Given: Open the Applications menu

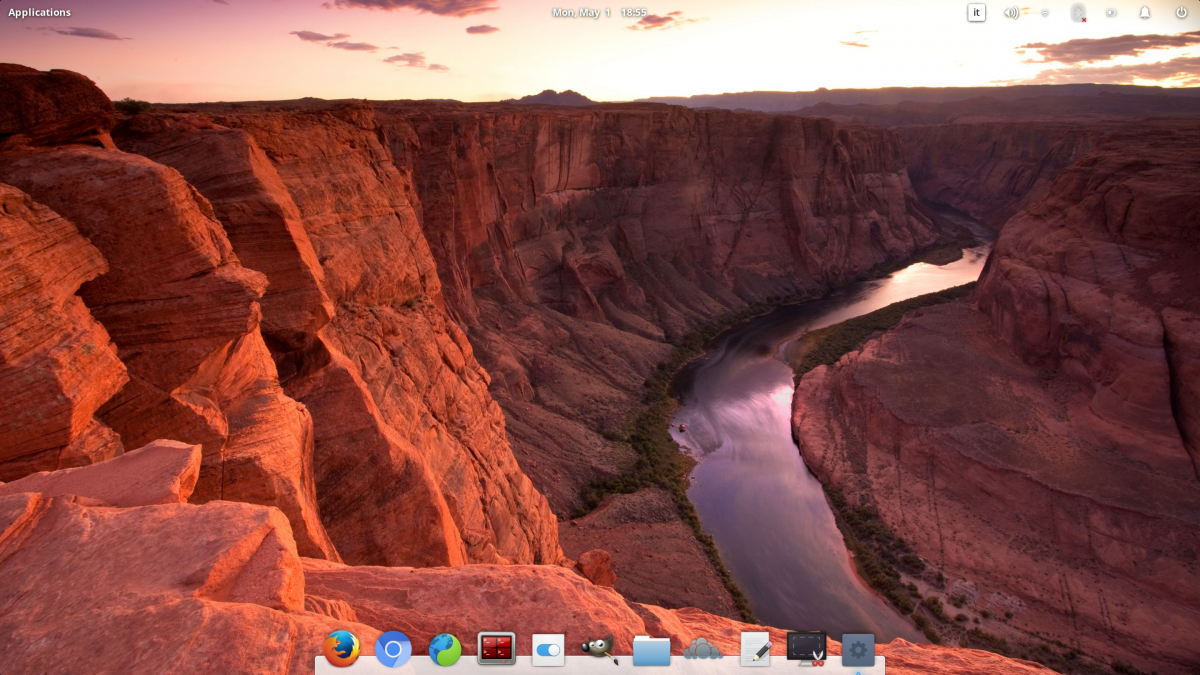Looking at the screenshot, I should (40, 12).
